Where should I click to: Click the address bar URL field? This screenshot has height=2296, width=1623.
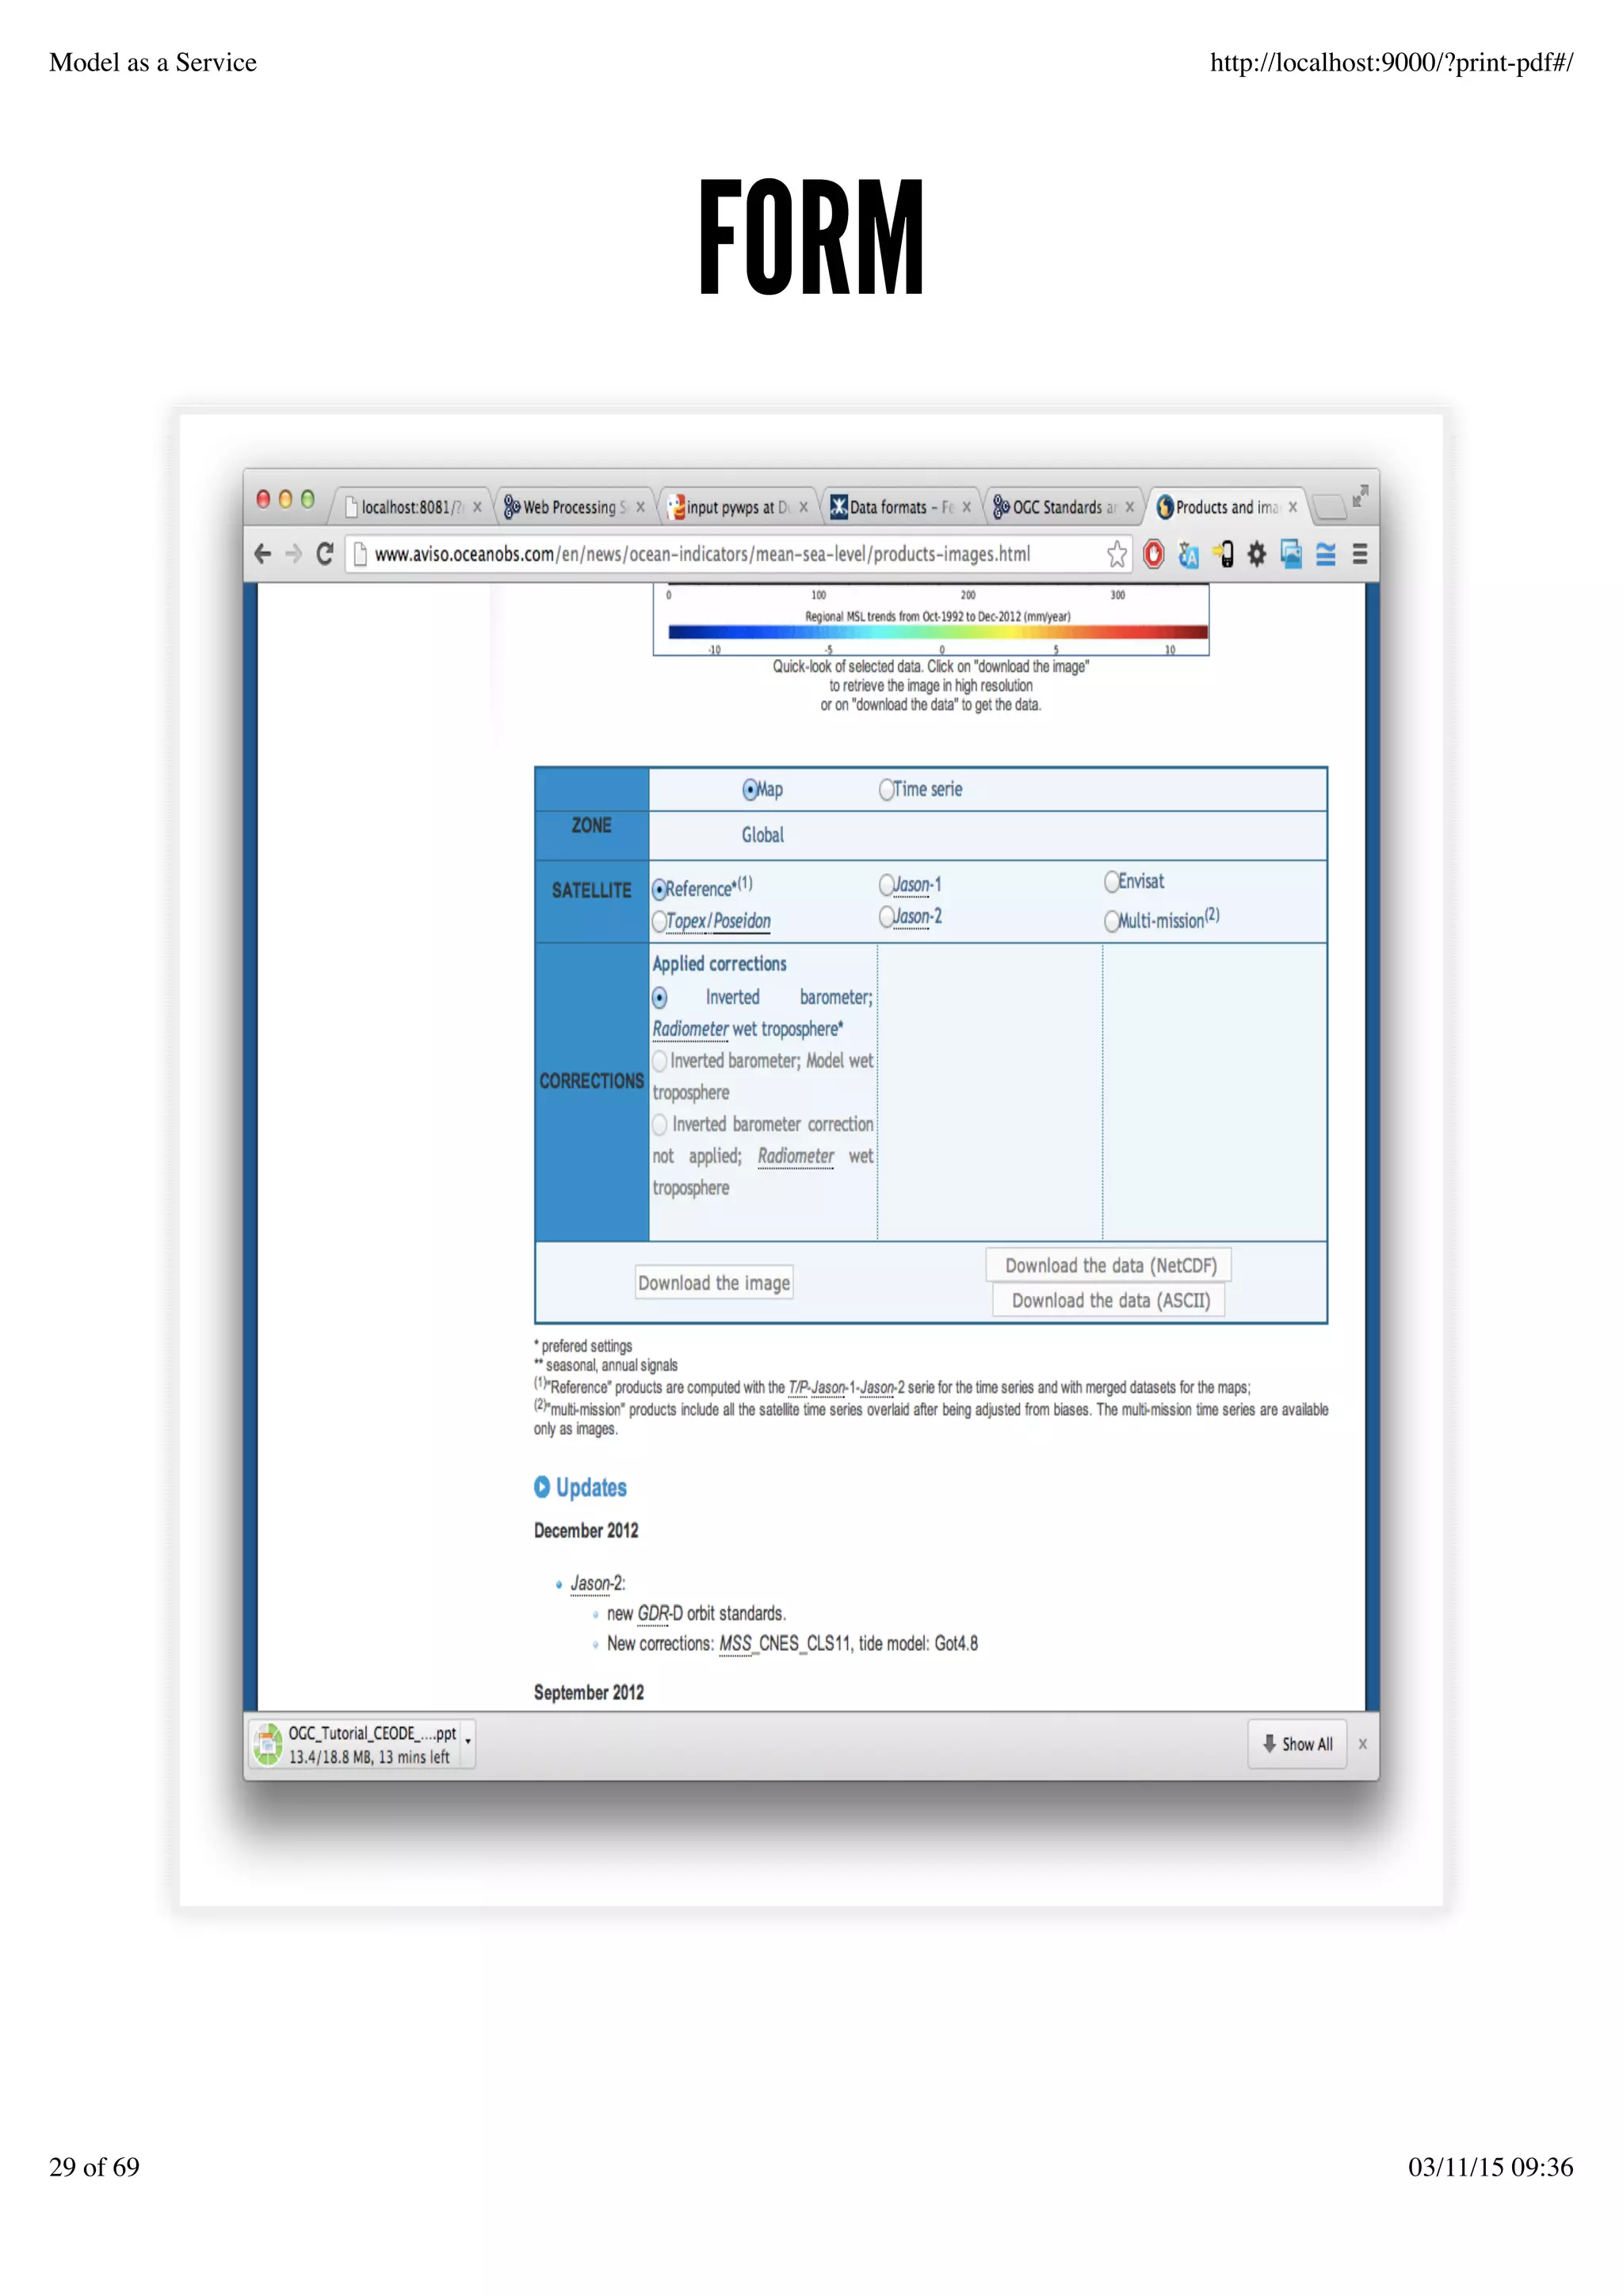coord(738,554)
